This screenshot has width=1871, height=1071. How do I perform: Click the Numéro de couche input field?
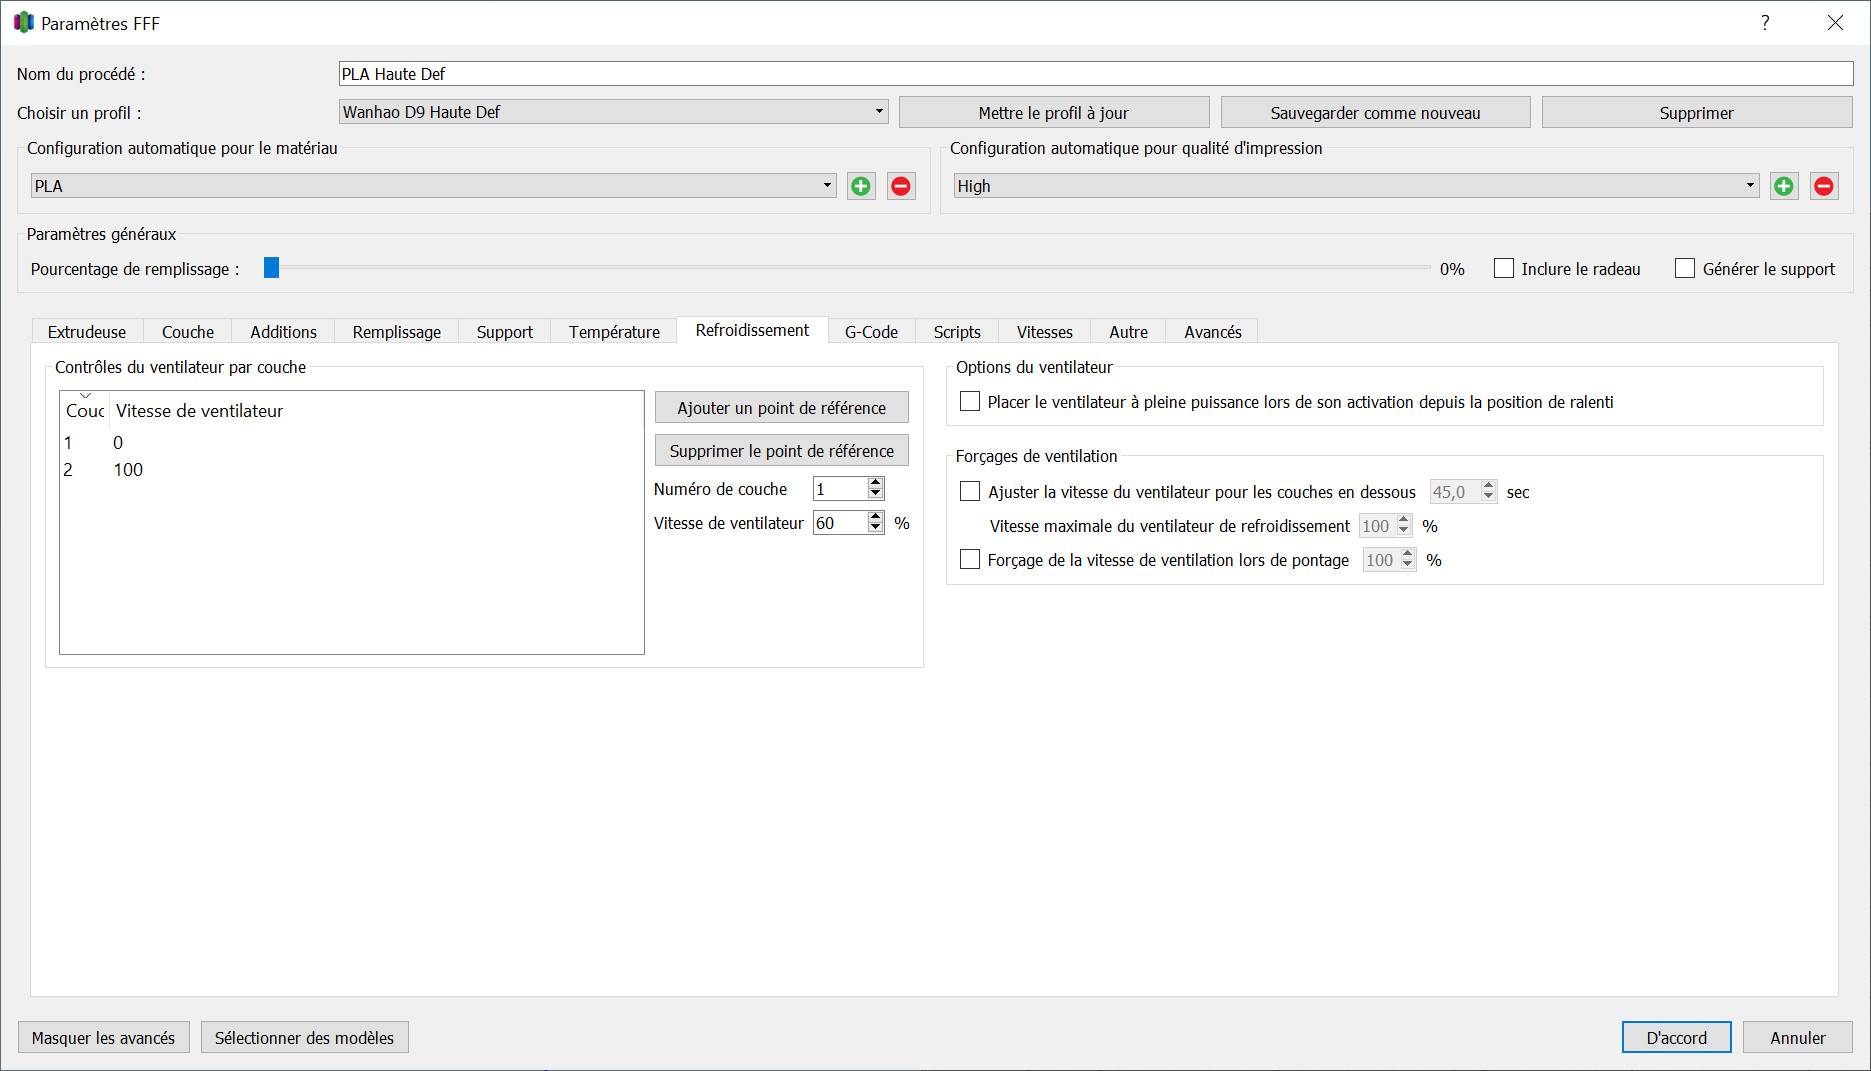[840, 488]
